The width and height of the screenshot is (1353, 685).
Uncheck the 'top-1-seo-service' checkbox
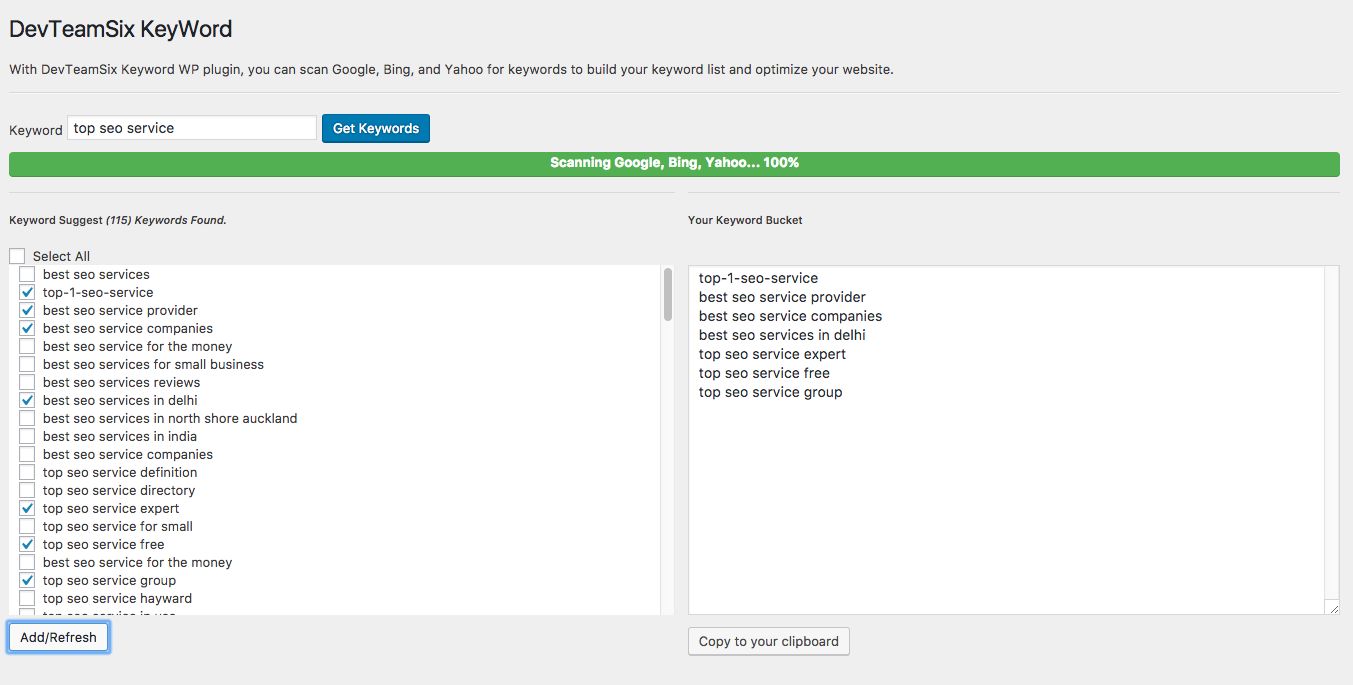[x=27, y=292]
